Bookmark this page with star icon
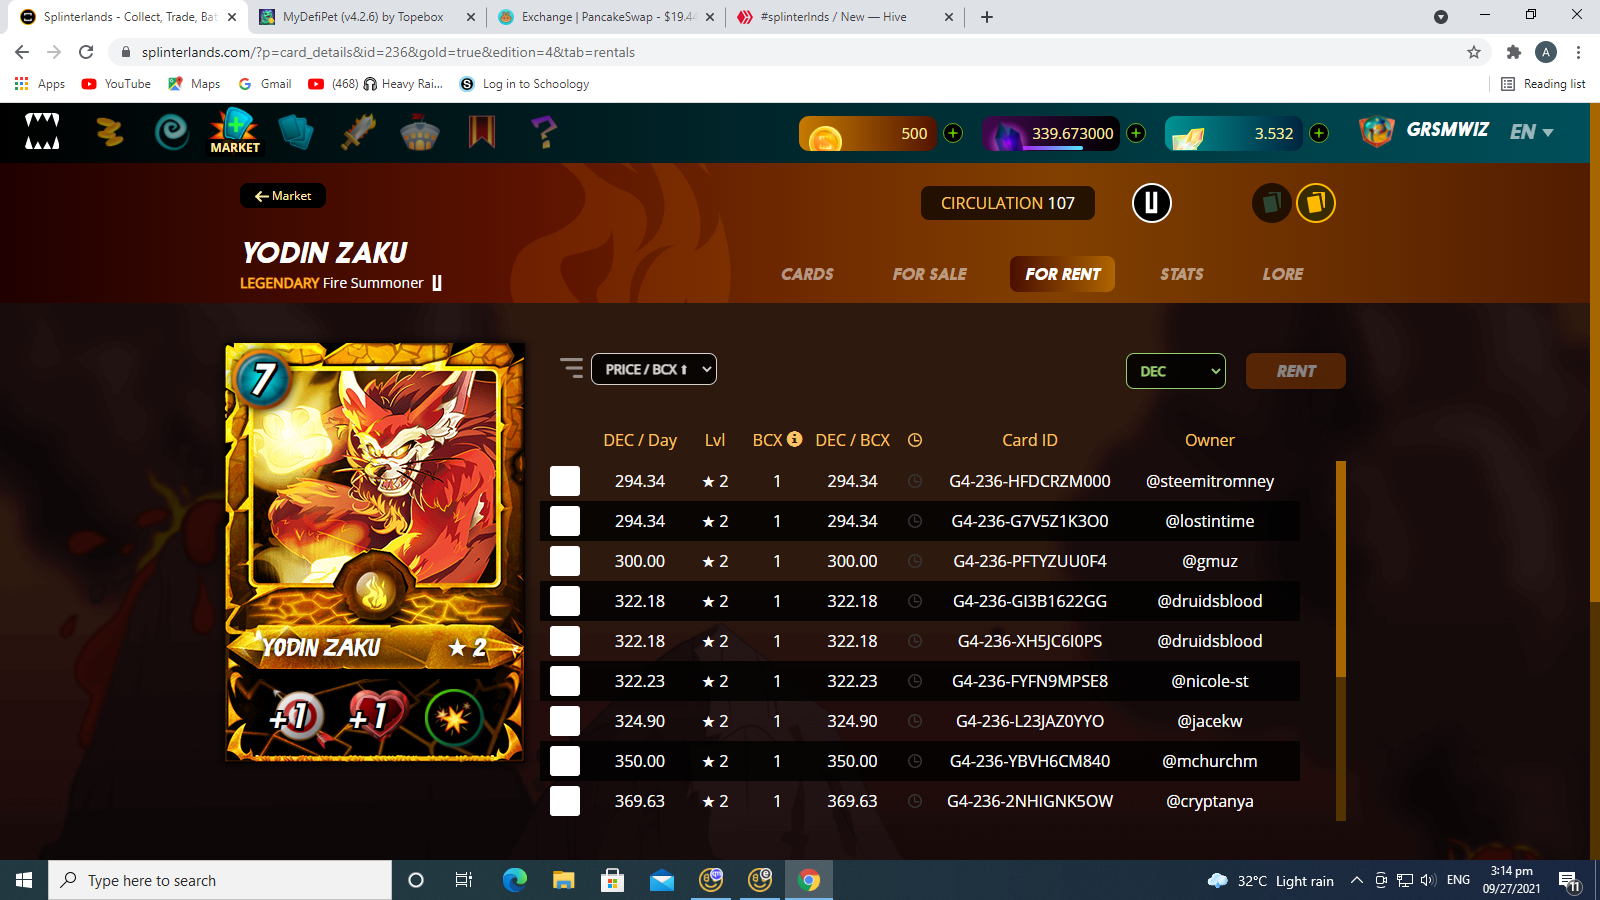 [x=1473, y=52]
